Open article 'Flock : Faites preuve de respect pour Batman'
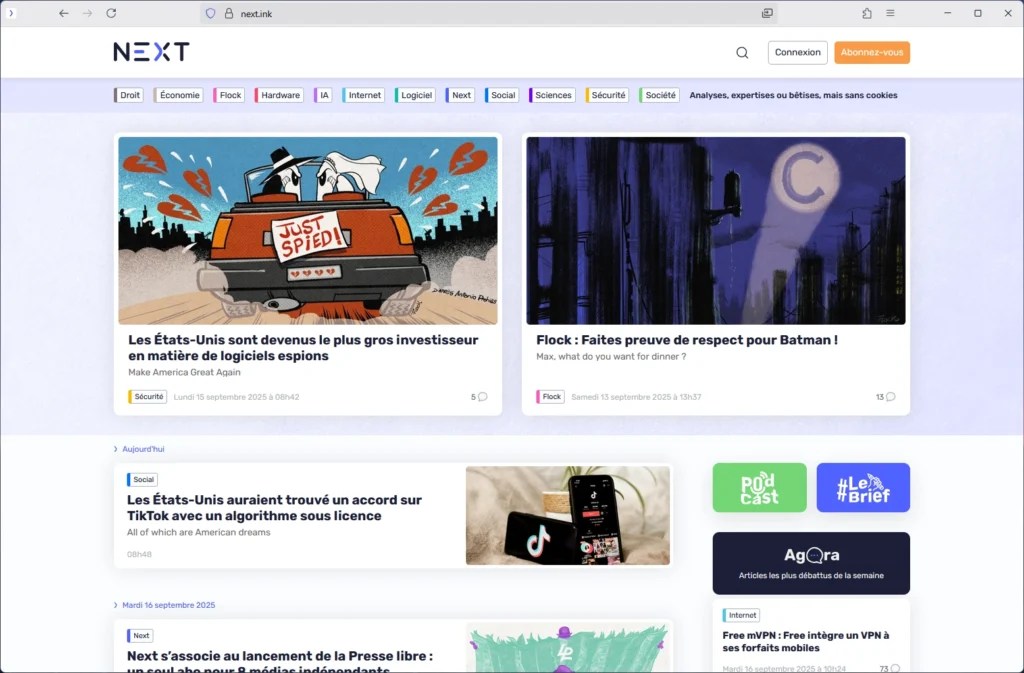 pyautogui.click(x=687, y=340)
